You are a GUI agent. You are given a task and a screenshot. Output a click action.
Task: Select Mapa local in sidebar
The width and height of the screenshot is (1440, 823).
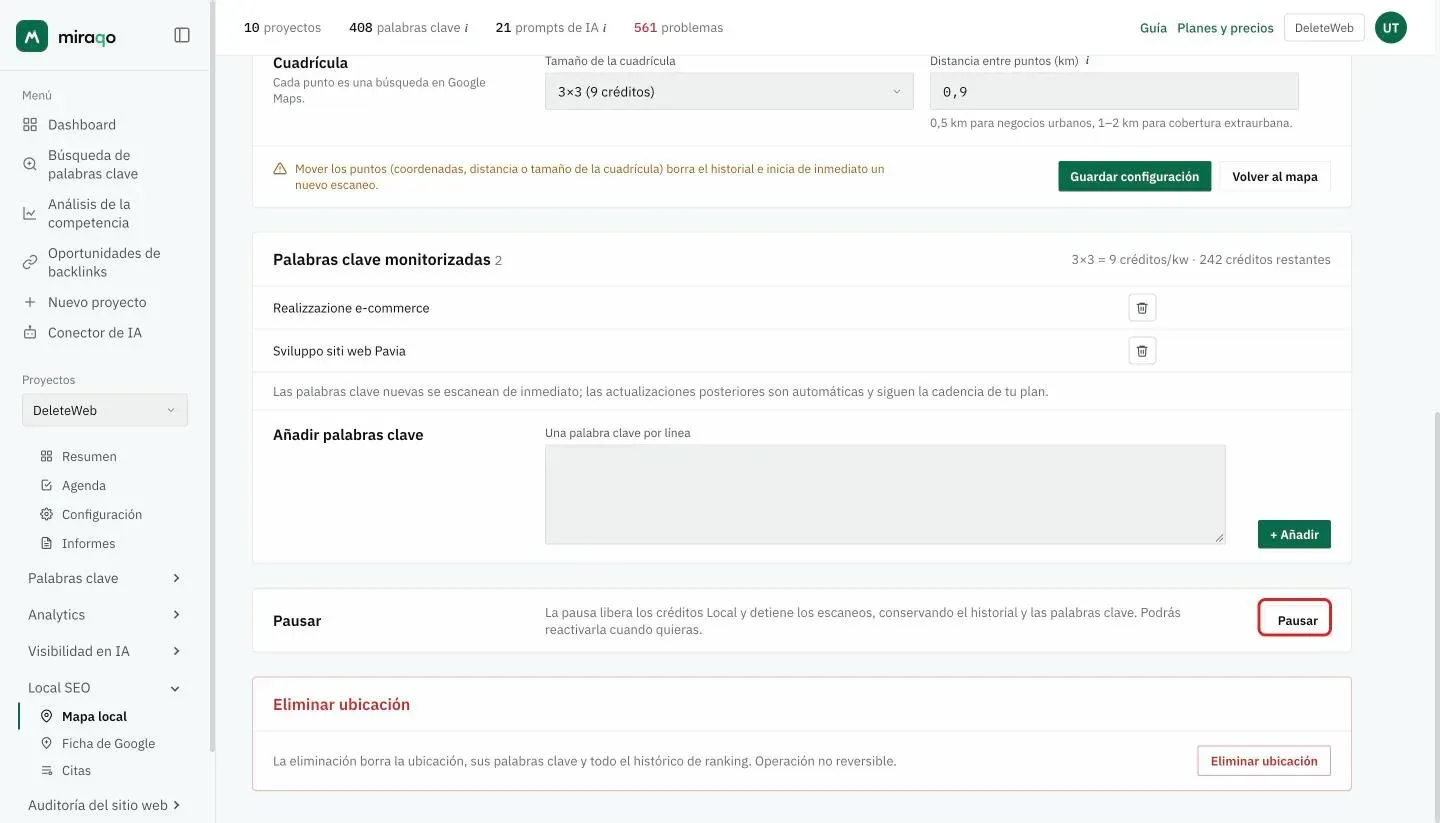94,716
